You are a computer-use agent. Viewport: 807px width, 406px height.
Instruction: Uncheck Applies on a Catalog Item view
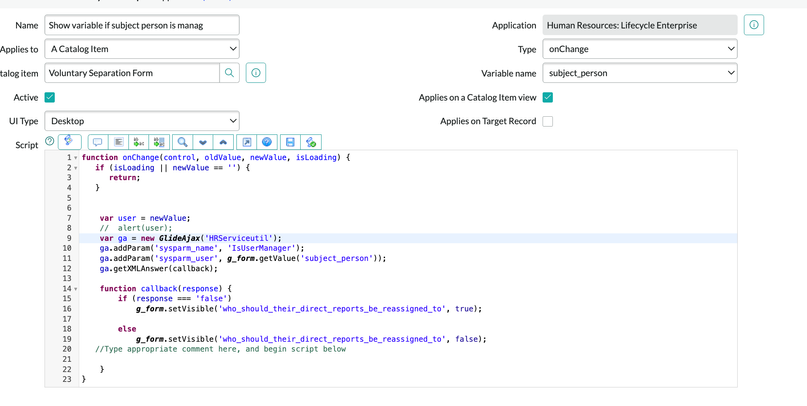(x=548, y=97)
